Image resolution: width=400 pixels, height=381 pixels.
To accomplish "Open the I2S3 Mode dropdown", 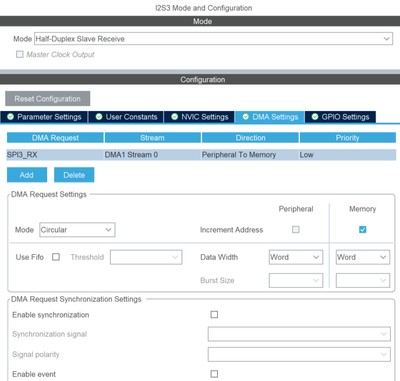I will [x=213, y=39].
